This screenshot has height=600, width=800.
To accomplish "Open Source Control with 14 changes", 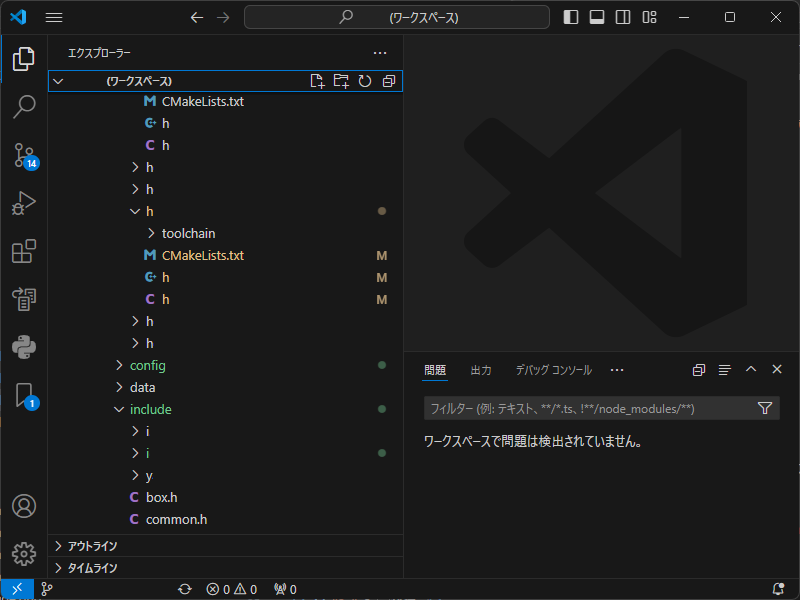I will point(23,155).
